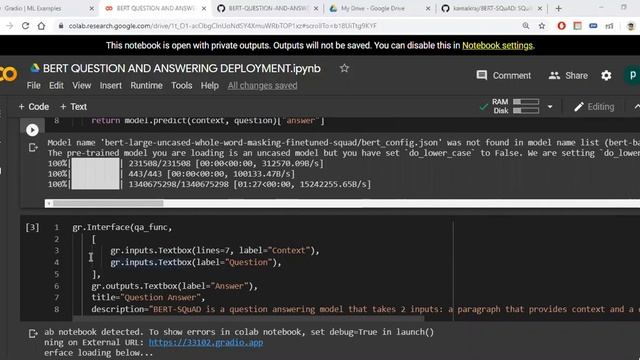The image size is (640, 360).
Task: Click line 1 gr.Interface(qa_func code
Action: (x=122, y=227)
